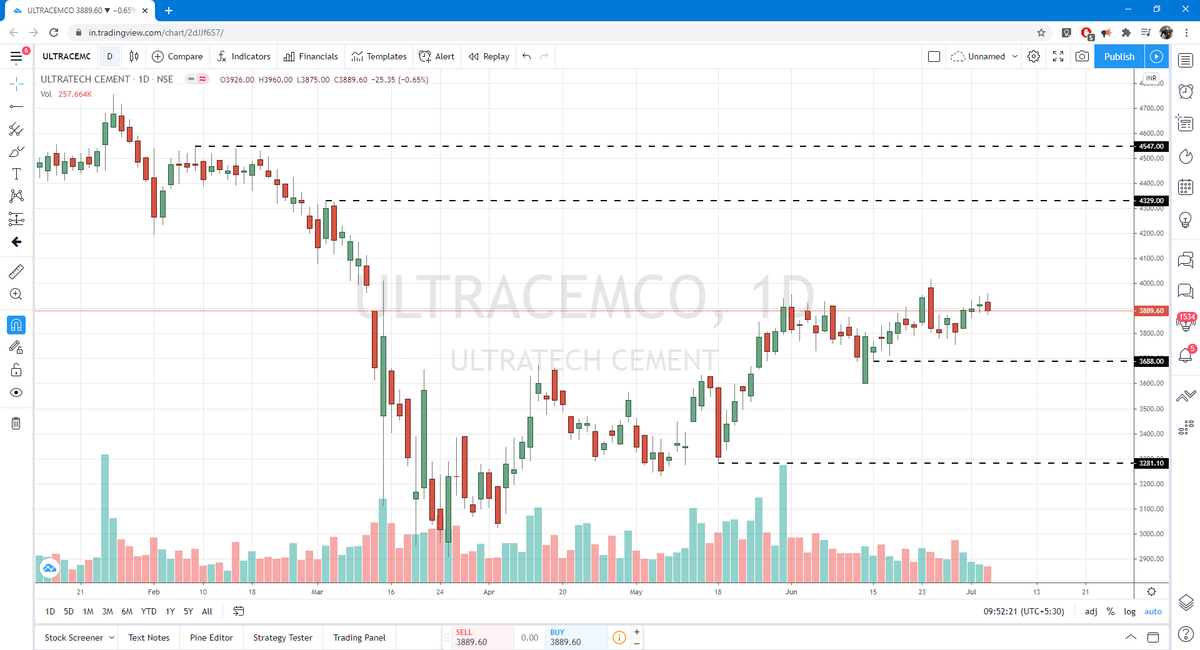The height and width of the screenshot is (650, 1200).
Task: Select the trend line drawing tool
Action: pos(16,106)
